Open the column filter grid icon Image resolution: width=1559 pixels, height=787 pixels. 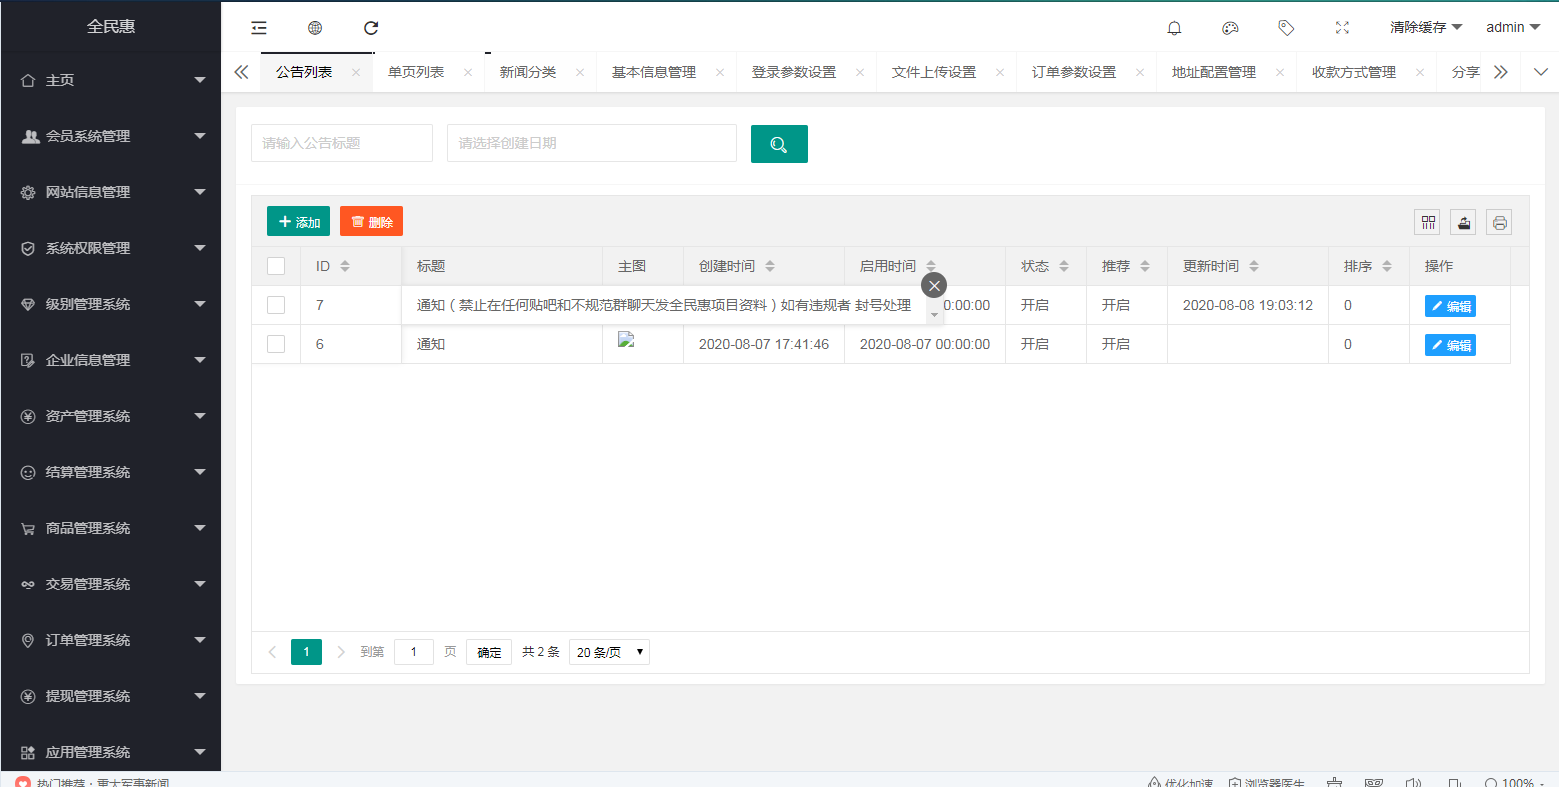[1427, 222]
